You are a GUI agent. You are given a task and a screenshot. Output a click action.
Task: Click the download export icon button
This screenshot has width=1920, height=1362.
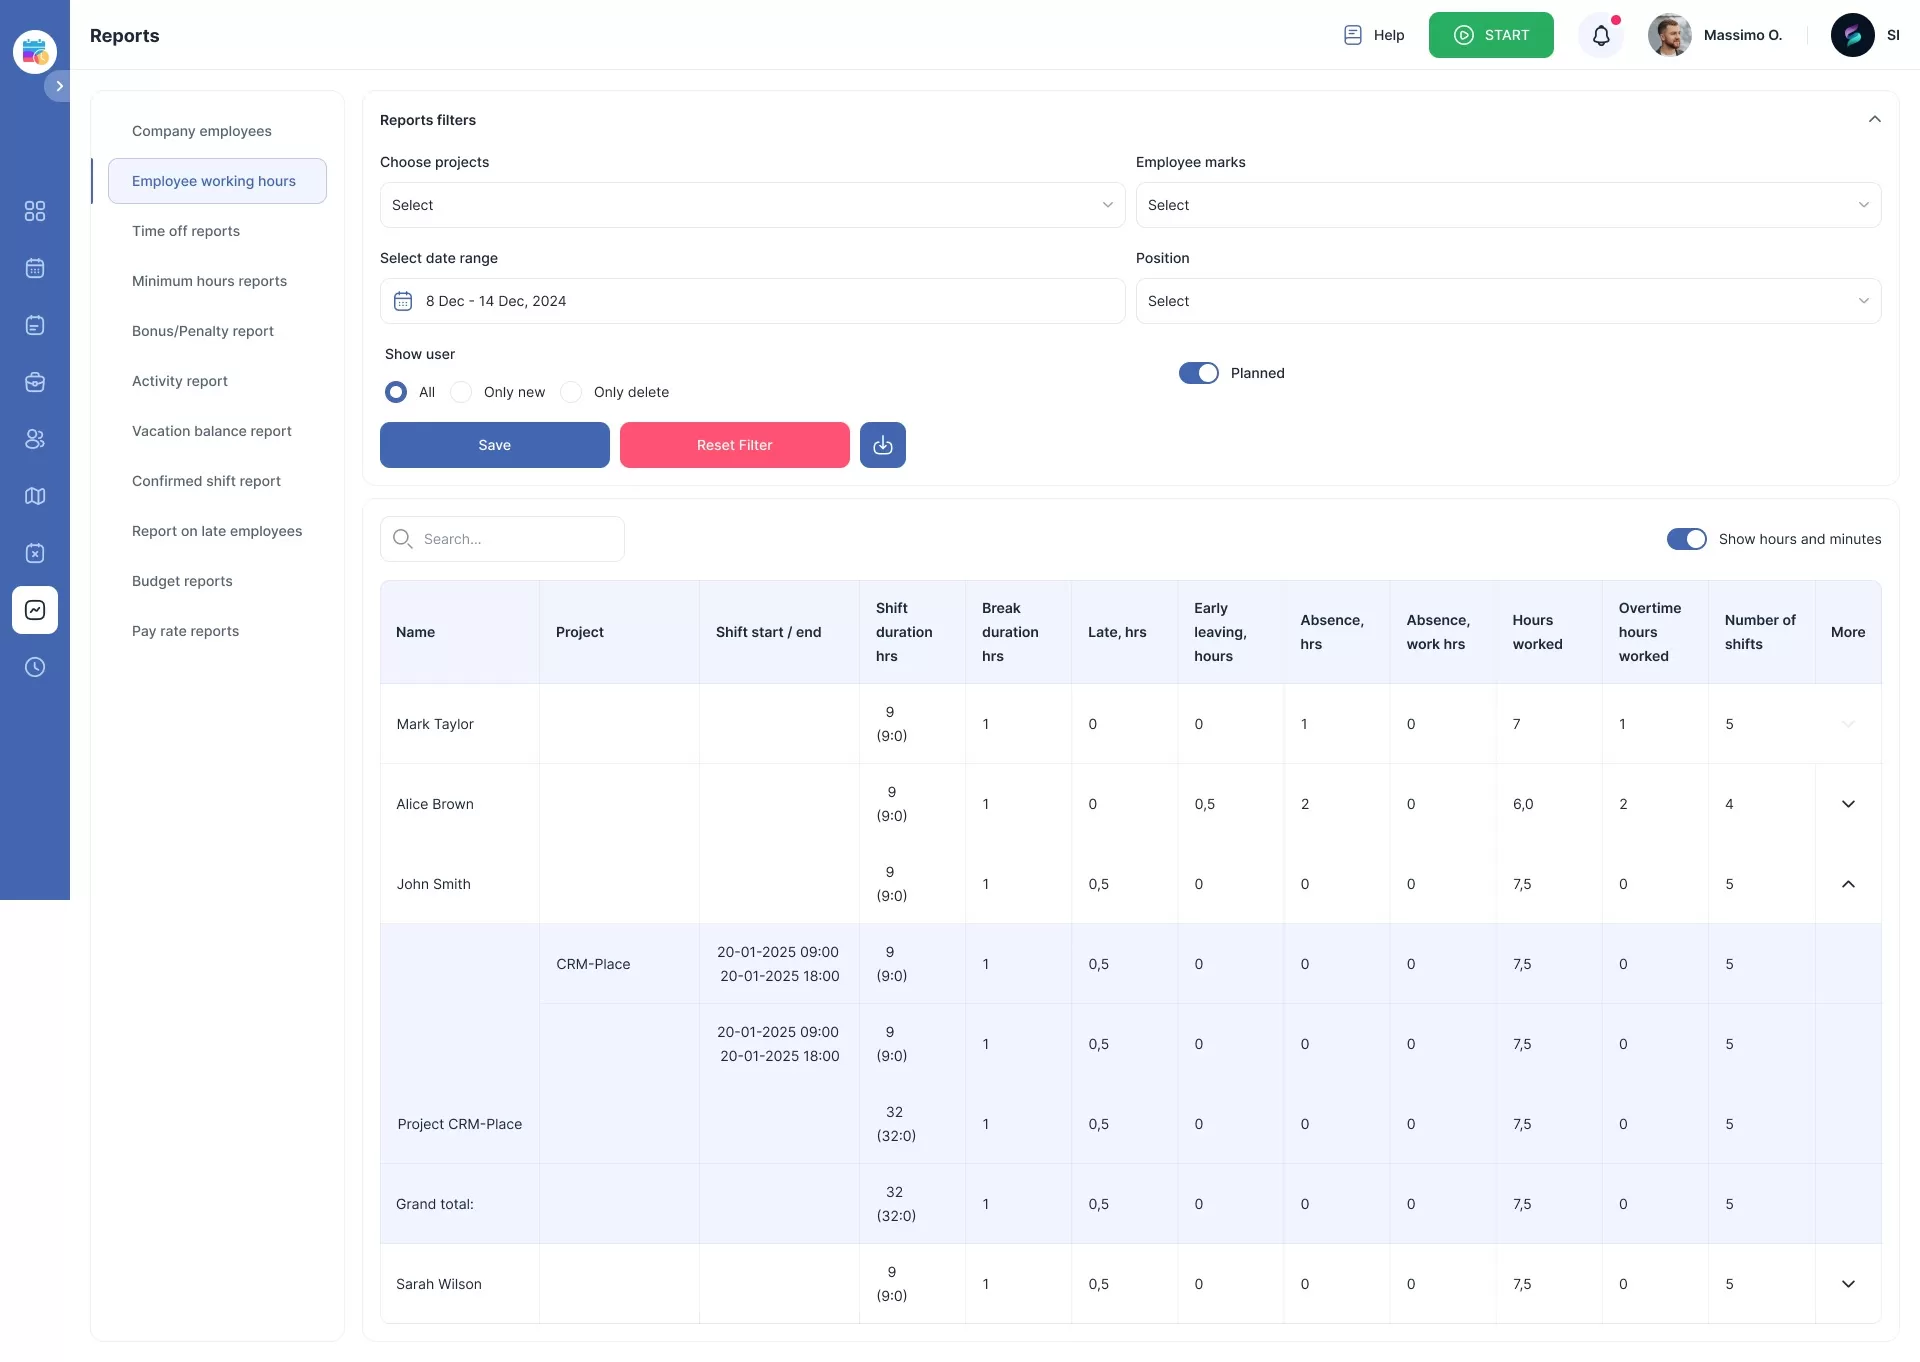tap(882, 445)
